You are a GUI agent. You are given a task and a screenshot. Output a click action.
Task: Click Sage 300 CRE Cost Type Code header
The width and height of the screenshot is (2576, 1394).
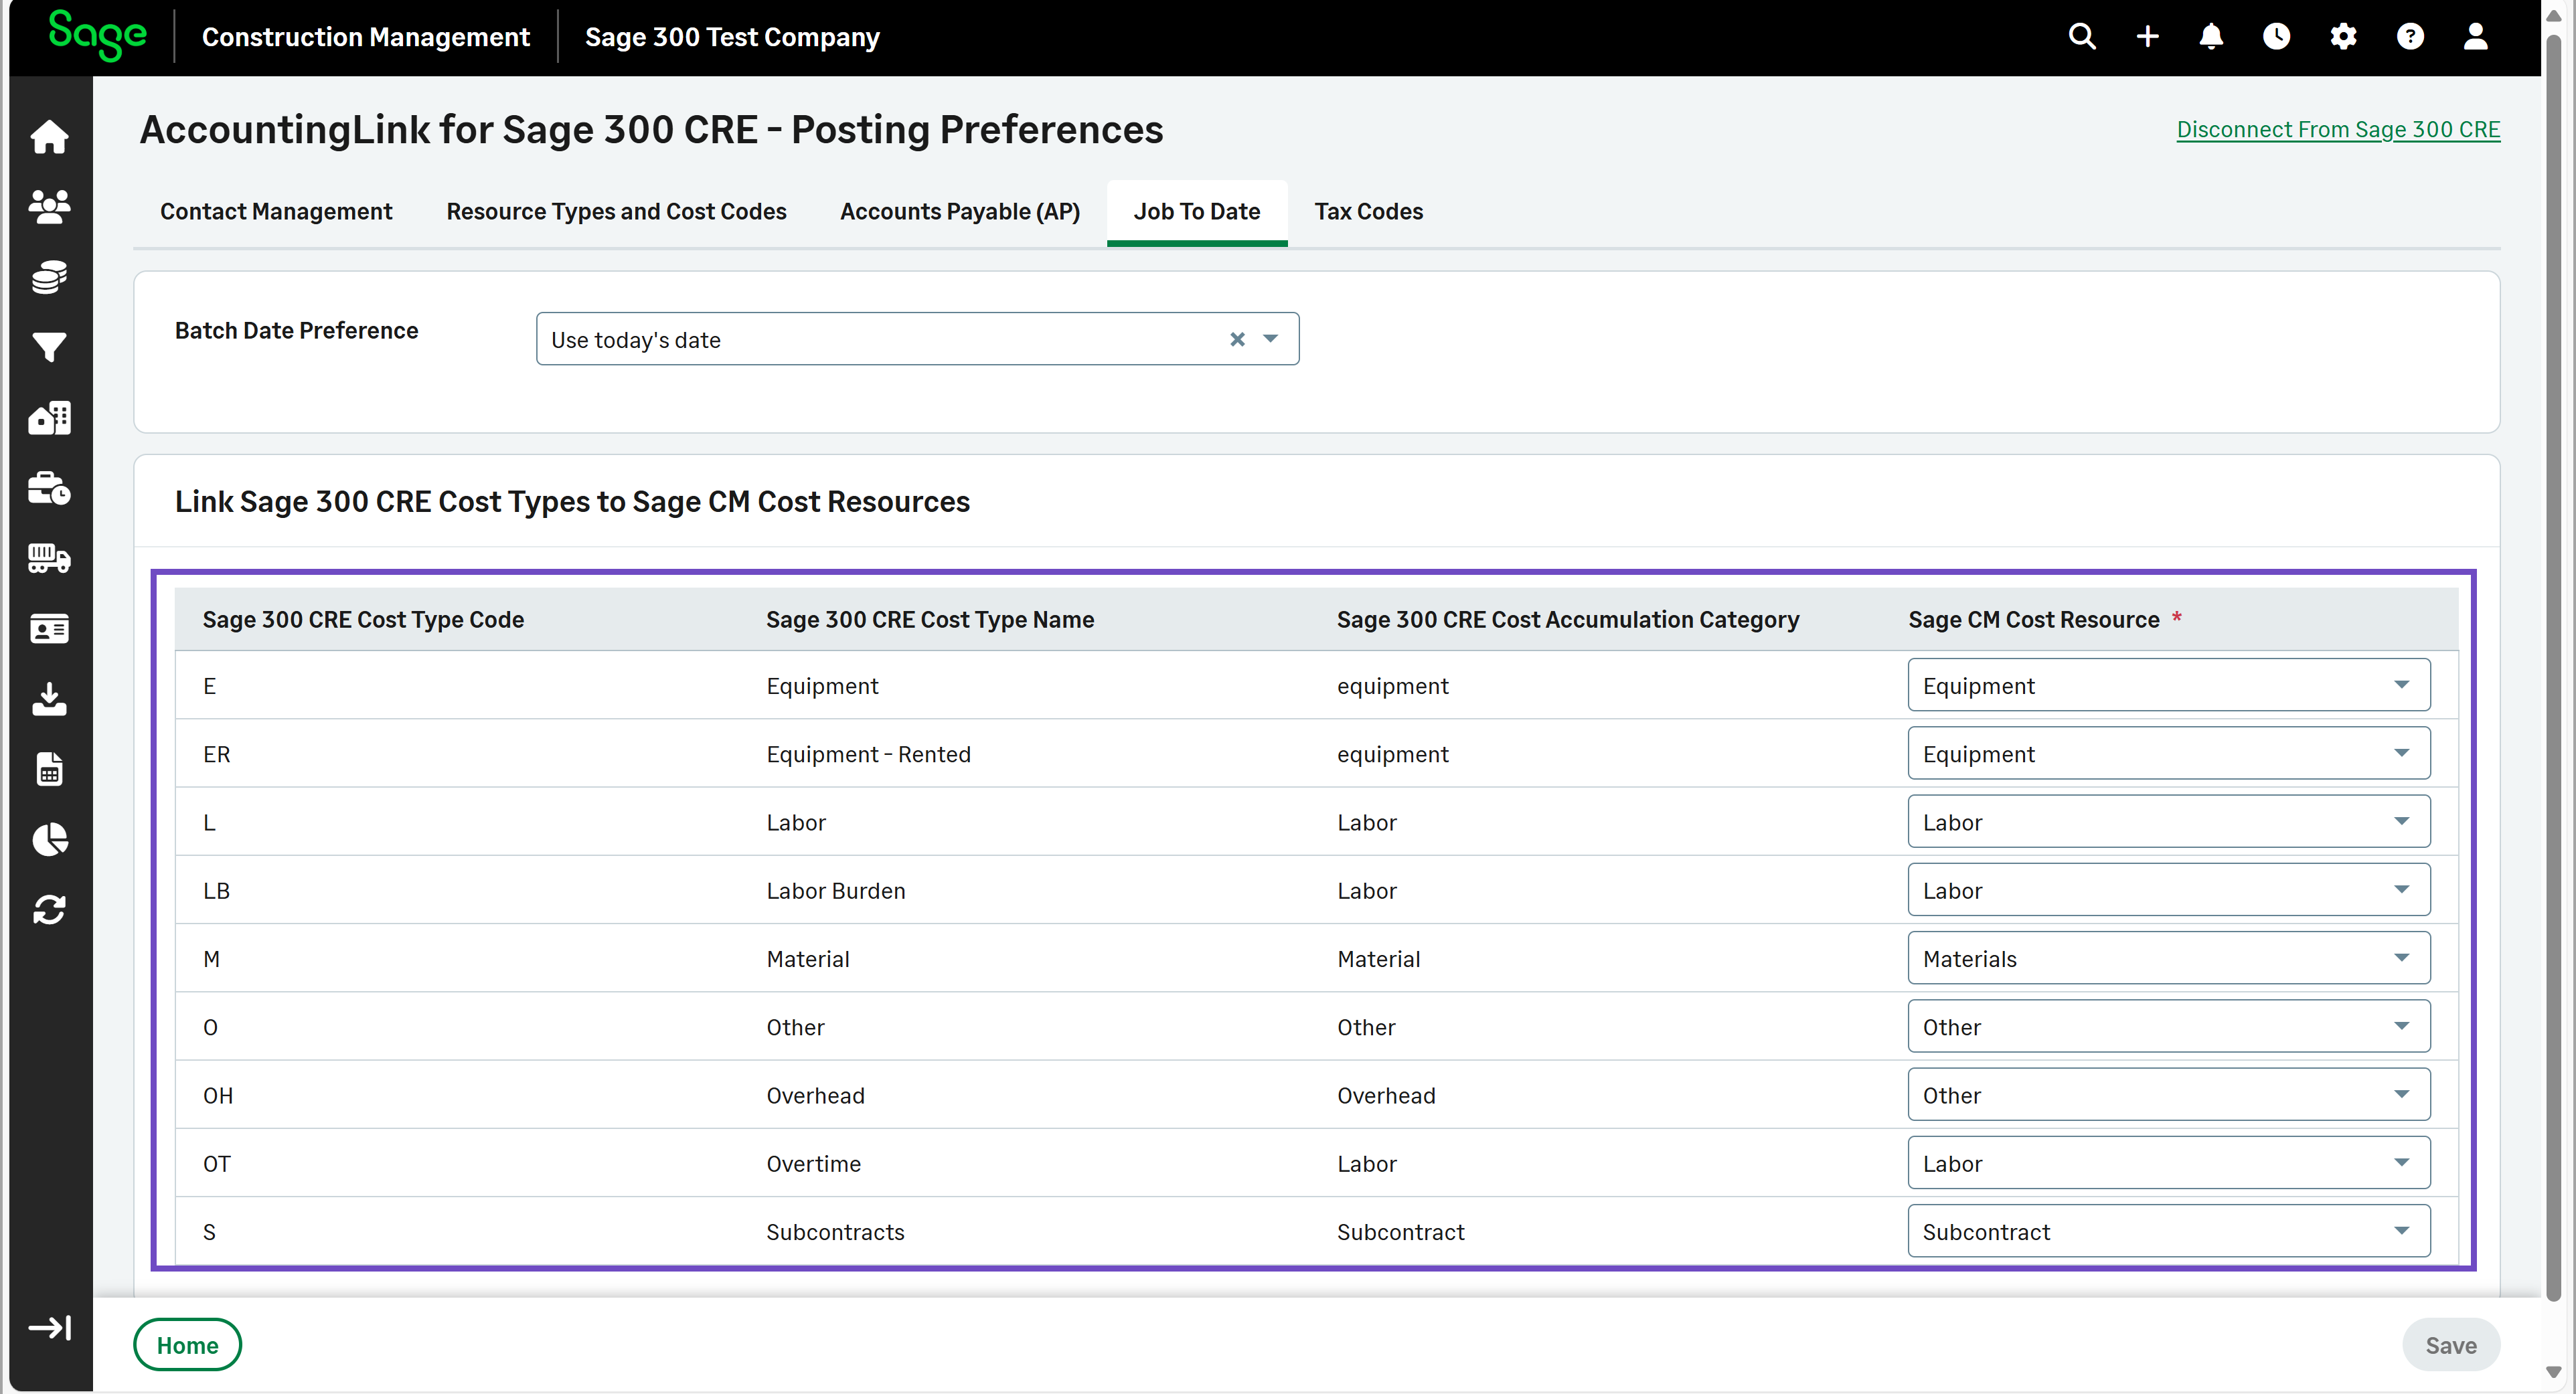coord(363,619)
